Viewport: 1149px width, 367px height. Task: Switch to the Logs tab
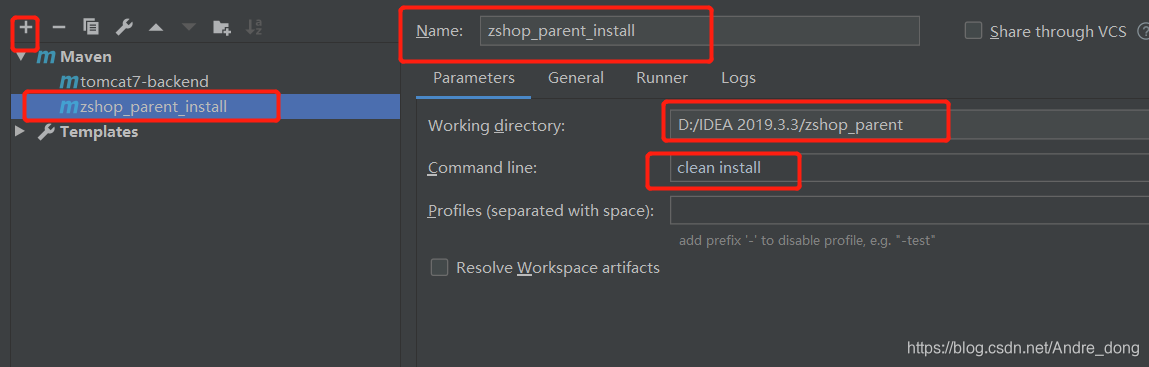738,78
